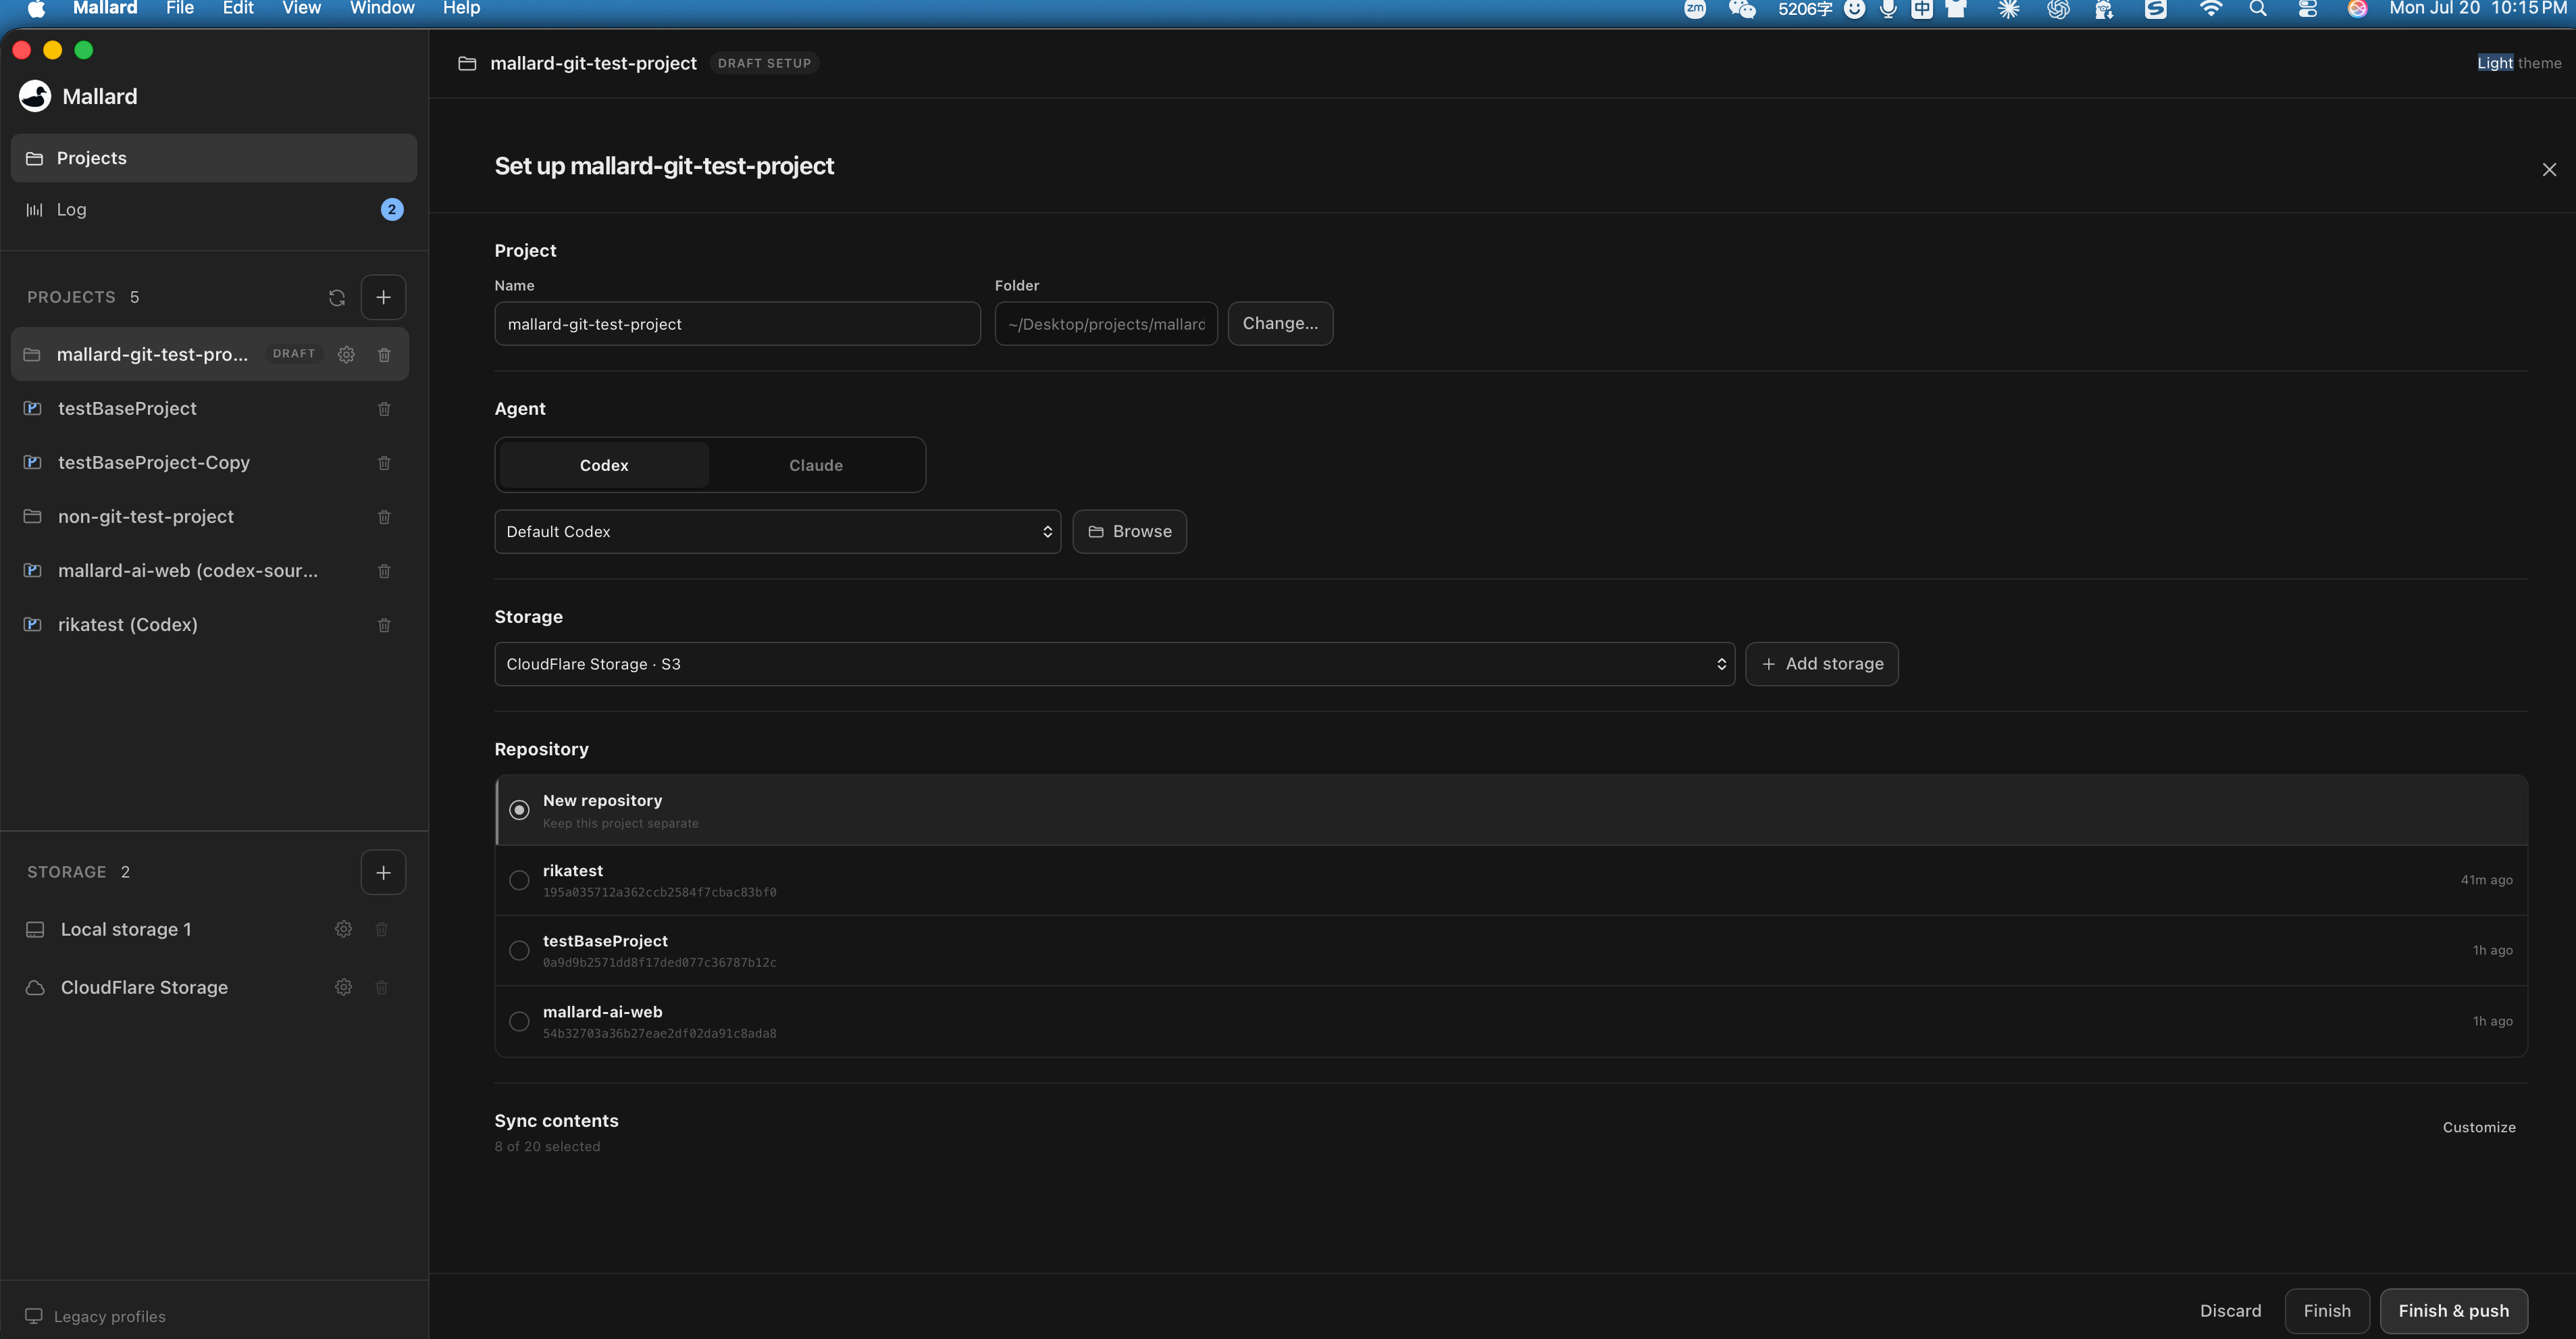
Task: Add a new project with plus button
Action: click(383, 297)
